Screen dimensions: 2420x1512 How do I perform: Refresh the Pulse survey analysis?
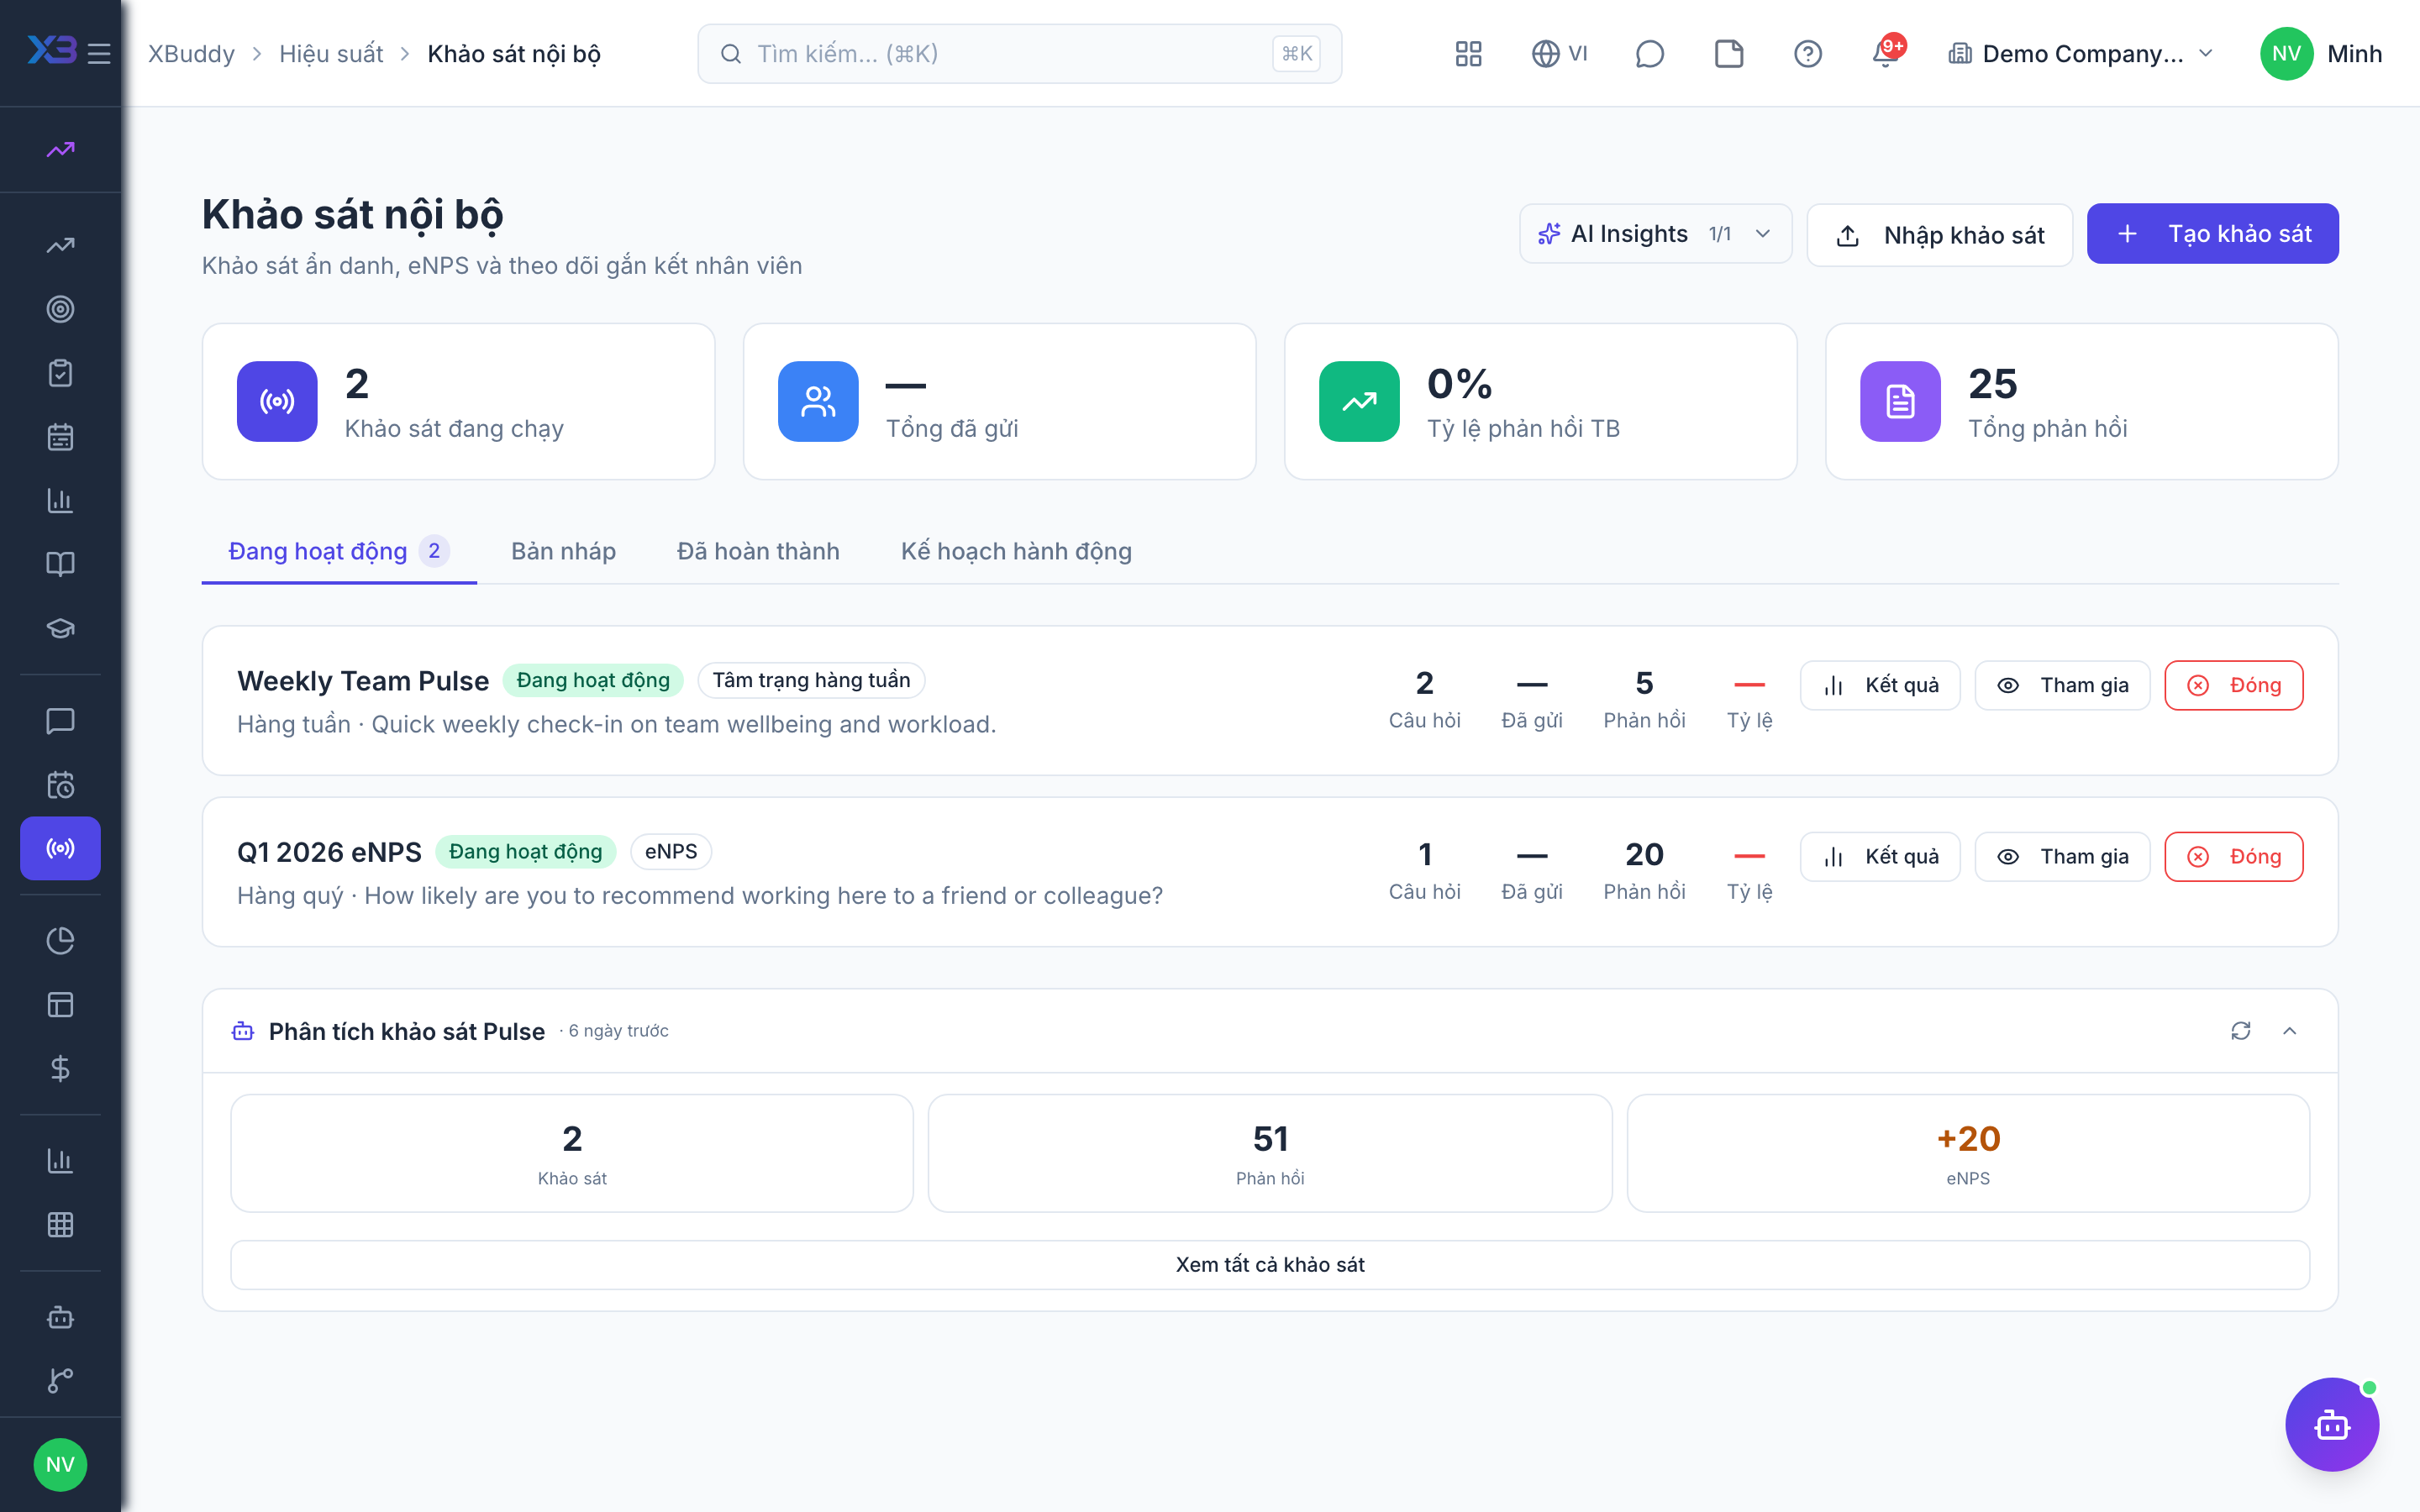pos(2240,1031)
